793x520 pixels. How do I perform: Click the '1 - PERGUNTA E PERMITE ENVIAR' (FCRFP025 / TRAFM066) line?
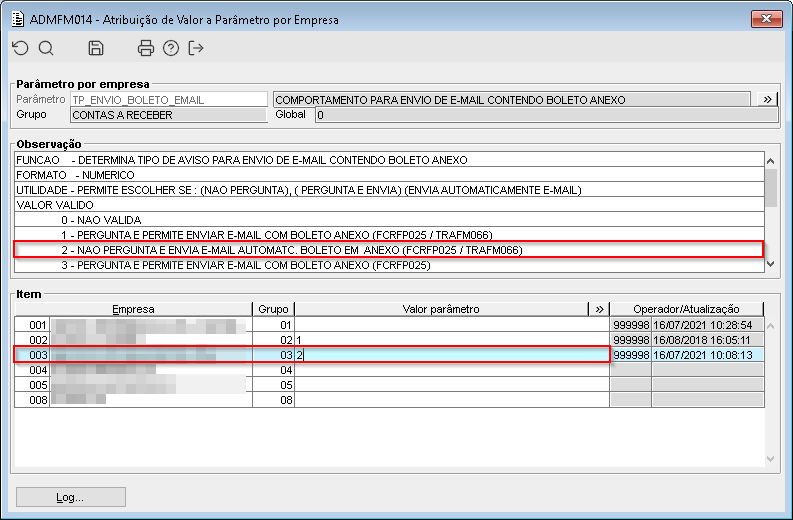point(389,235)
